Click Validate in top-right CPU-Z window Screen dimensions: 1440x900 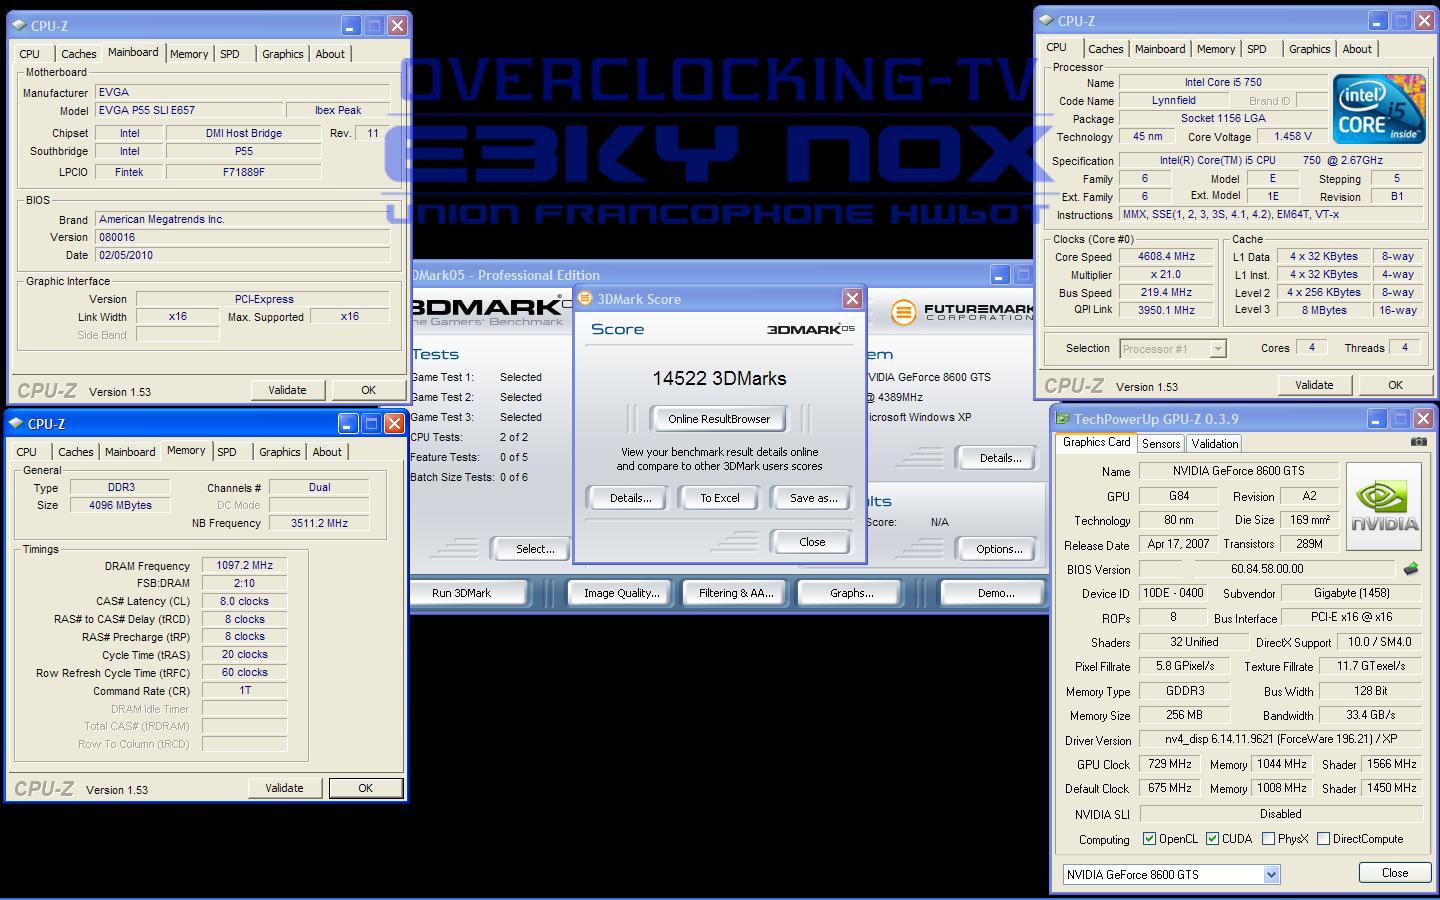1314,385
